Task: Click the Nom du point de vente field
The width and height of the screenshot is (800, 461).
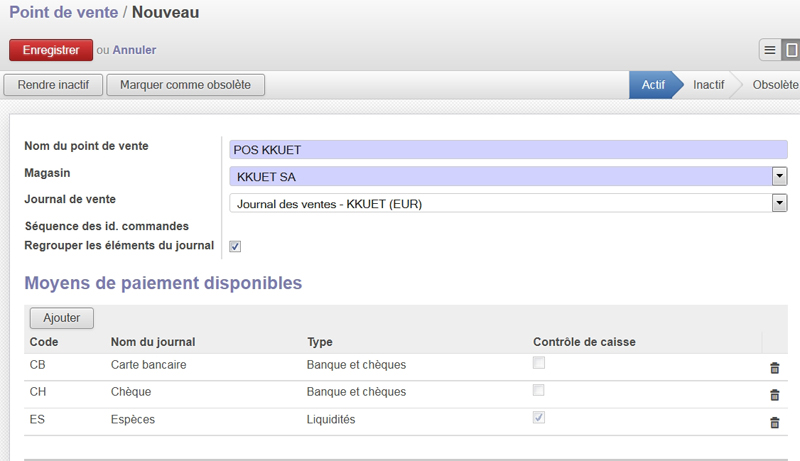Action: tap(508, 150)
